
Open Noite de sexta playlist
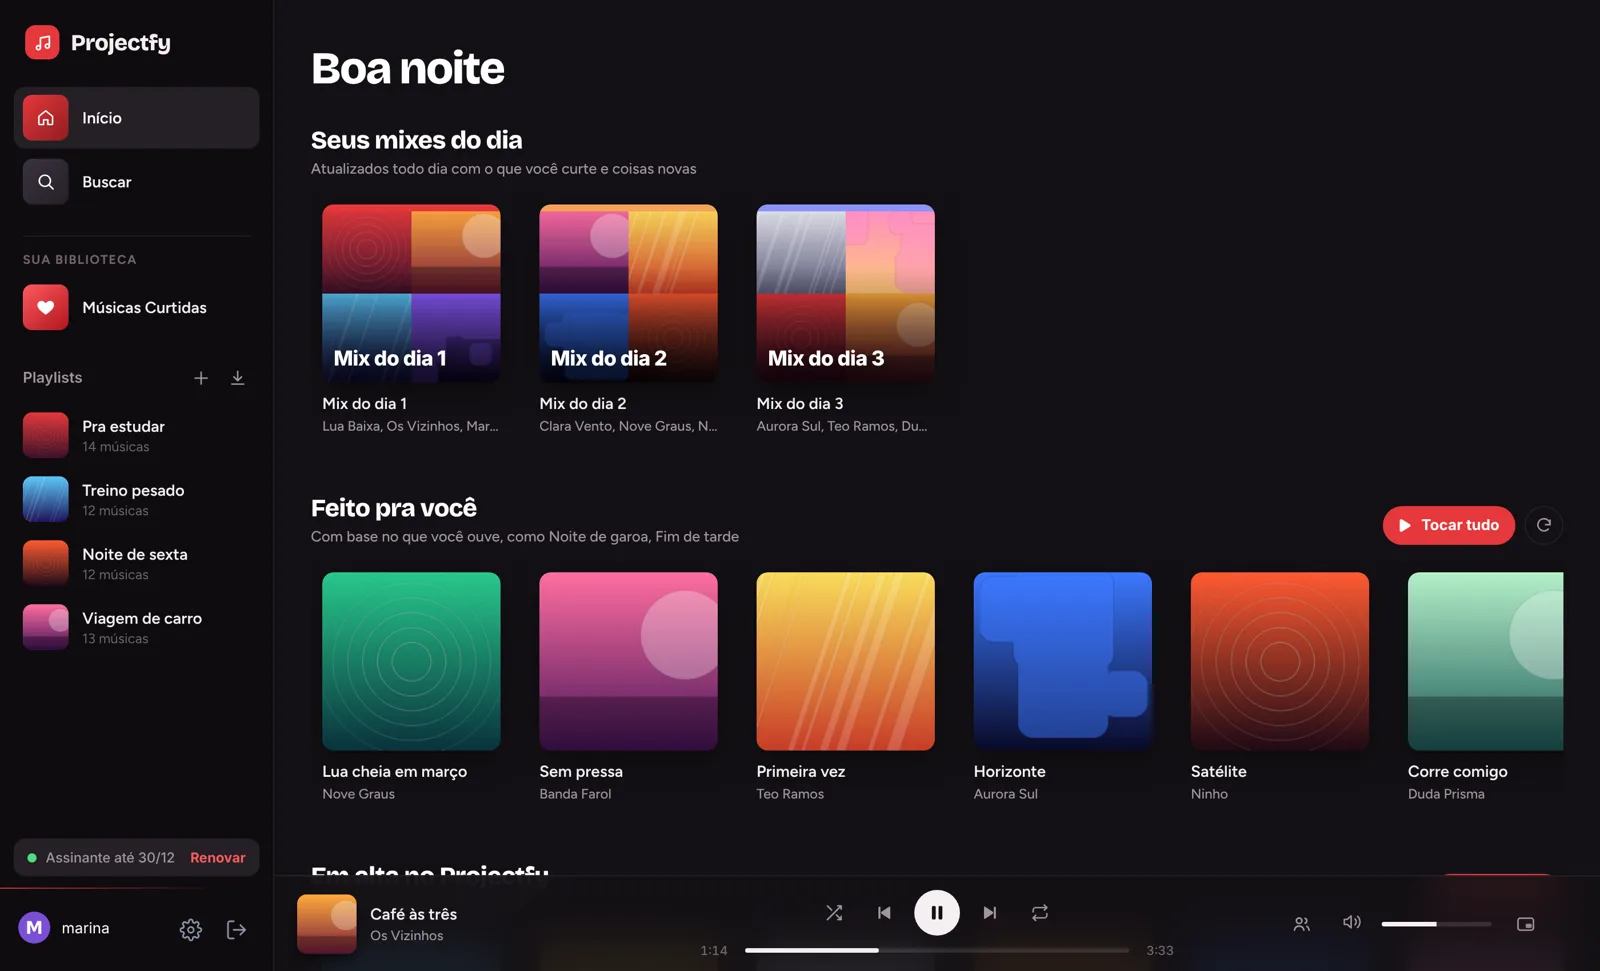(x=136, y=563)
